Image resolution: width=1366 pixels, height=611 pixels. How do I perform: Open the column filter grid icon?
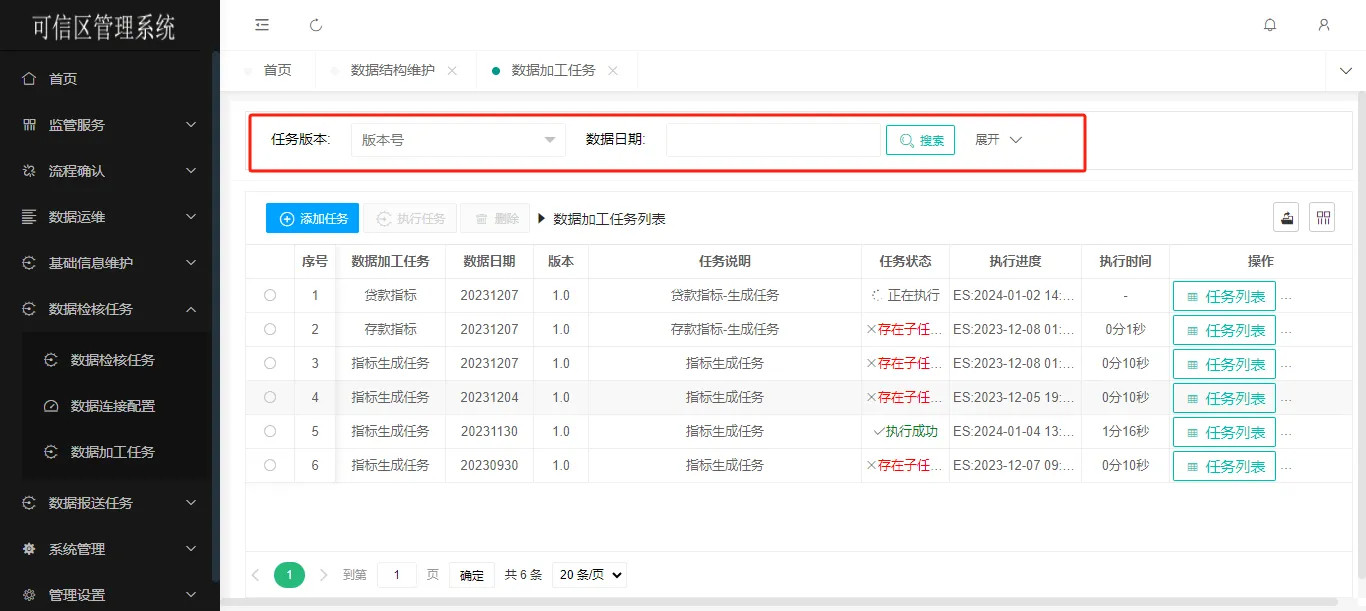click(1322, 218)
